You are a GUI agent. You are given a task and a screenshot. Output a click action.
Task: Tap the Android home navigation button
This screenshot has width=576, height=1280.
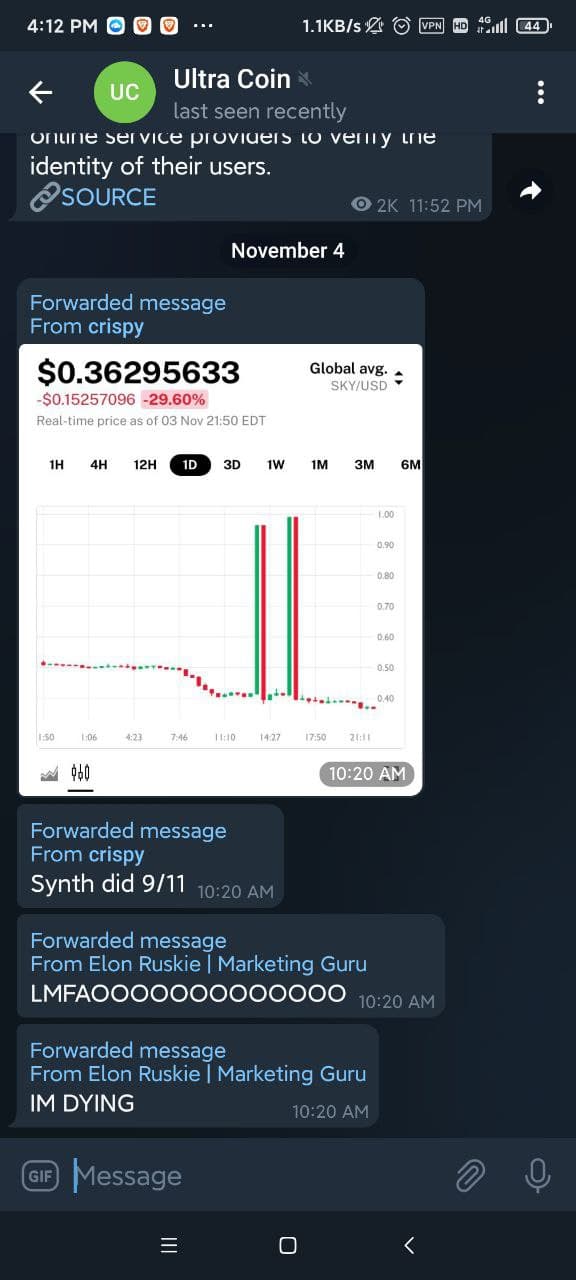(x=288, y=1245)
